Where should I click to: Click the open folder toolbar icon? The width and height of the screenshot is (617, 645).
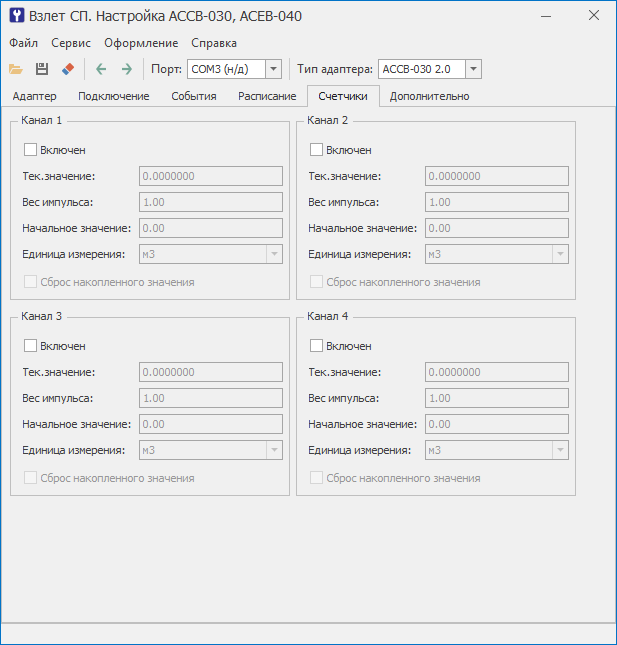click(x=15, y=69)
